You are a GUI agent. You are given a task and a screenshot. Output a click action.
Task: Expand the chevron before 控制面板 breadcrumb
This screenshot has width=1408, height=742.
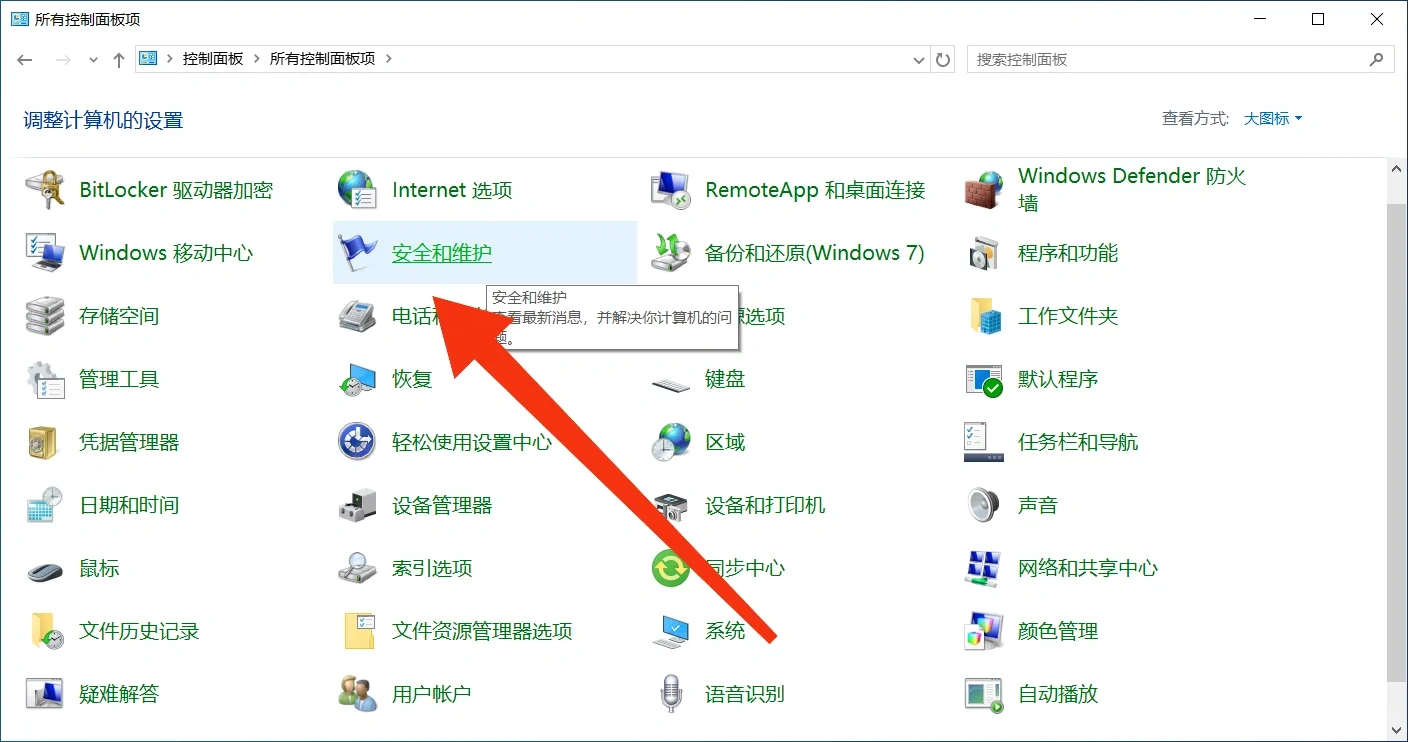pyautogui.click(x=170, y=59)
